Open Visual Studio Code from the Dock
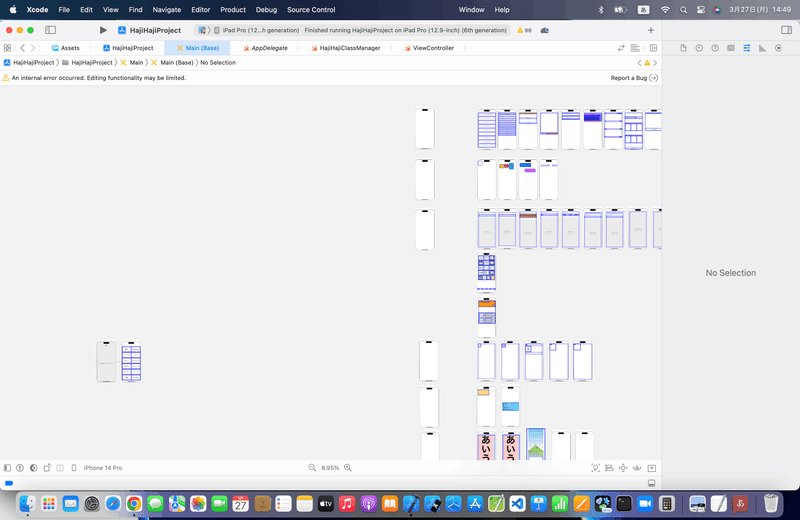The image size is (800, 520). click(517, 504)
